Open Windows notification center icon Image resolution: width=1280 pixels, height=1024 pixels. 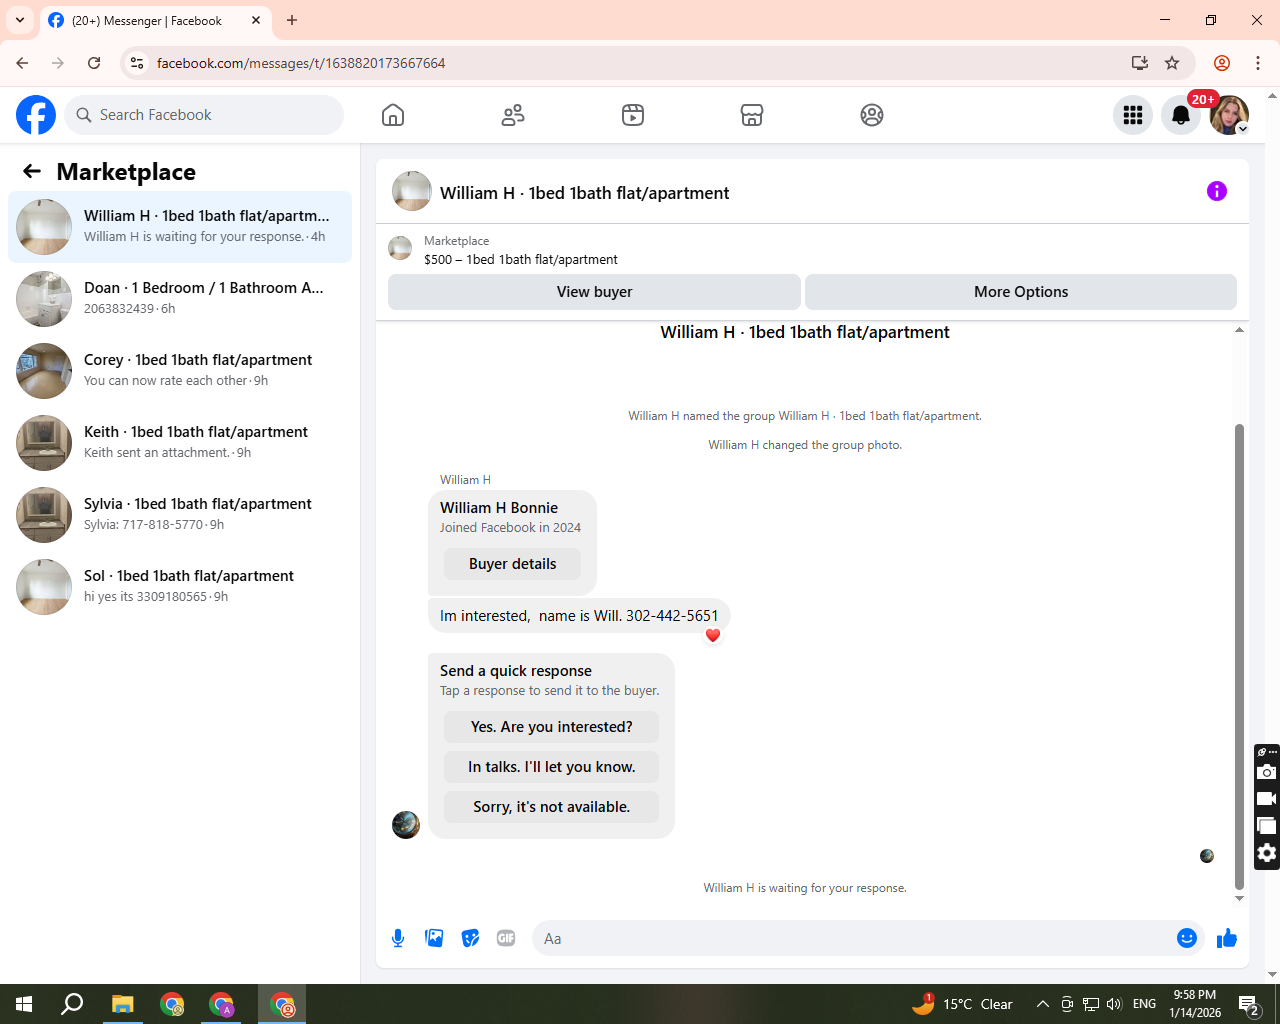point(1248,1004)
